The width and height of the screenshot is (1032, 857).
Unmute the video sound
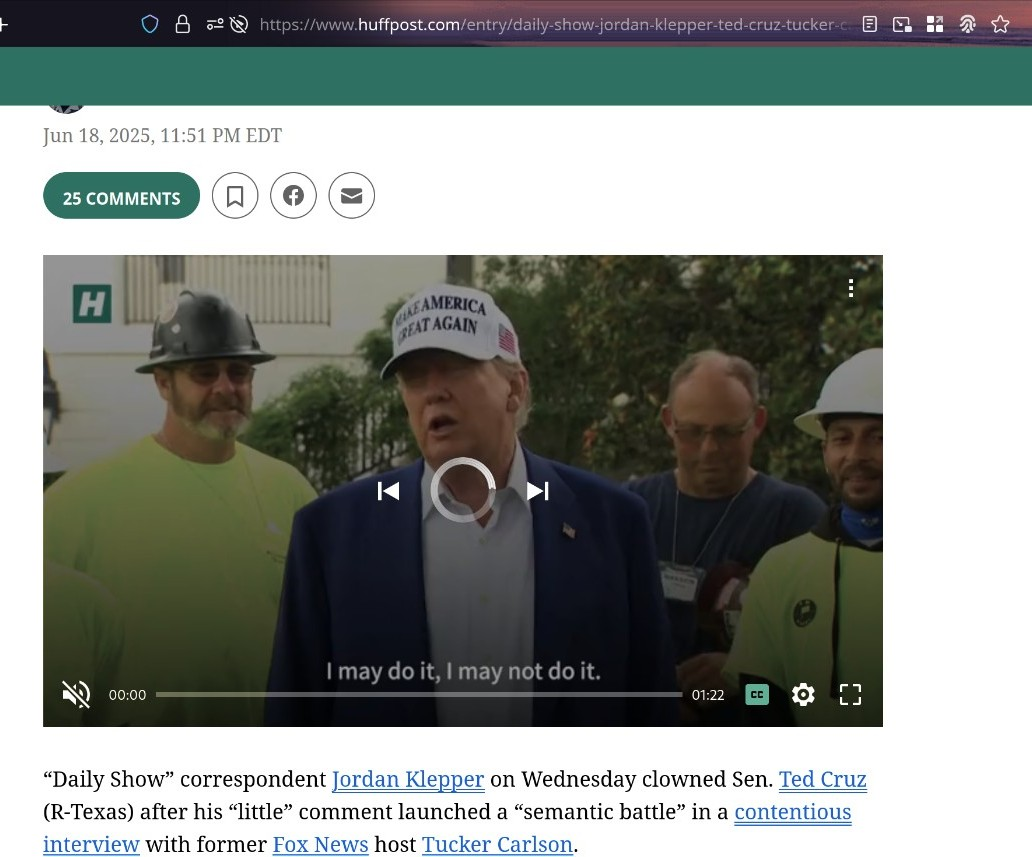pos(76,694)
